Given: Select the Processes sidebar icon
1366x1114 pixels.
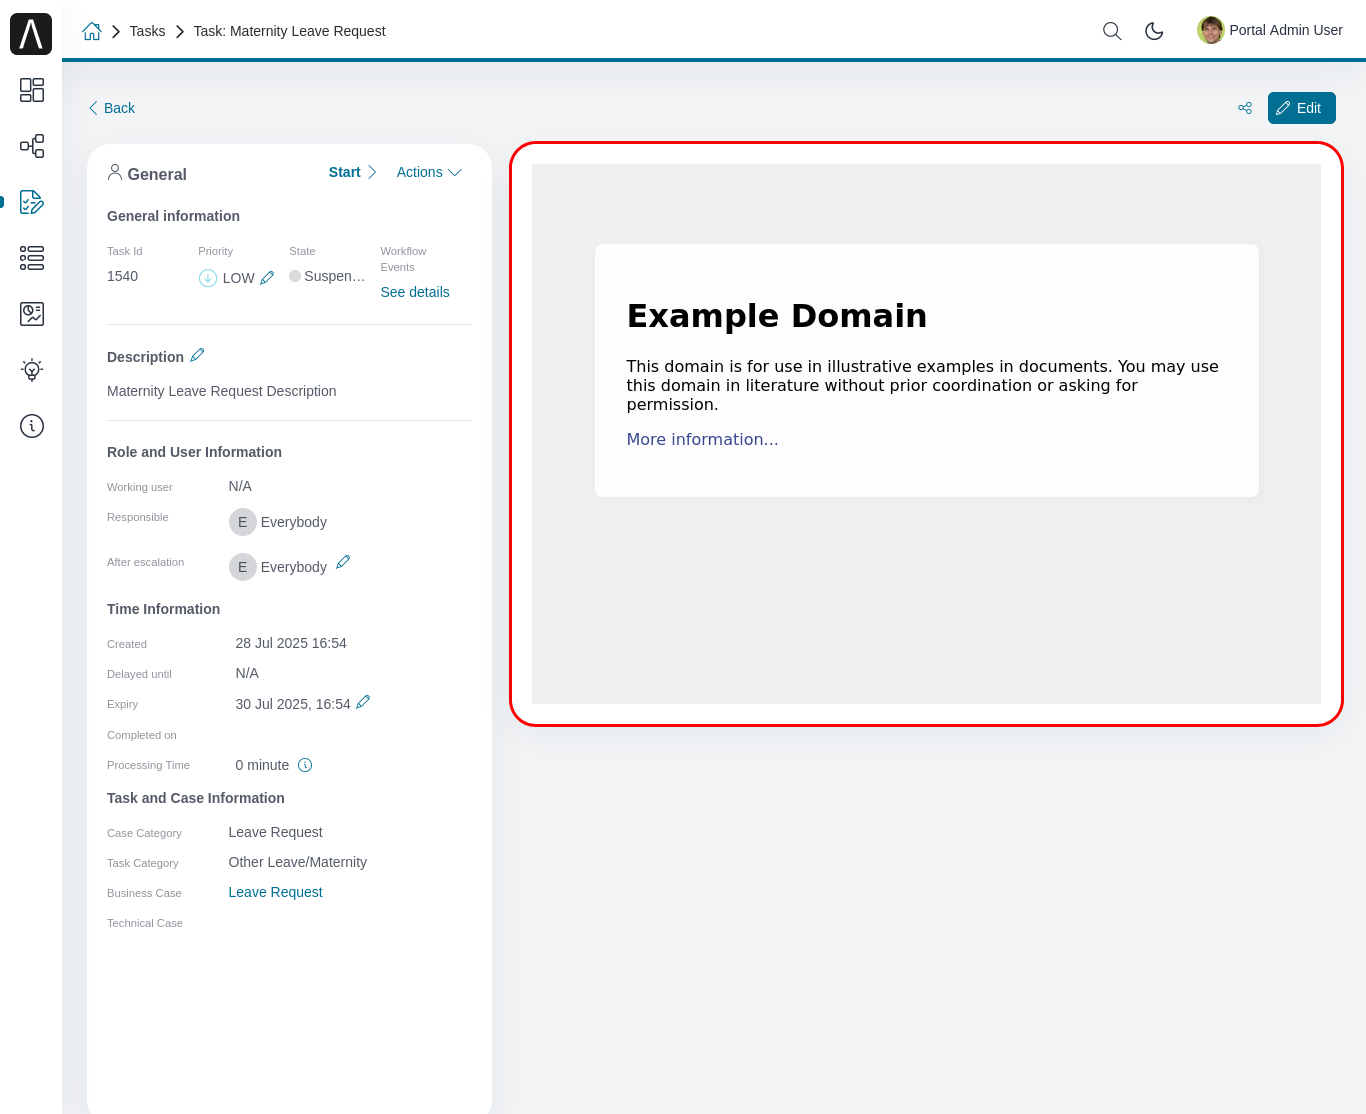Looking at the screenshot, I should 31,146.
